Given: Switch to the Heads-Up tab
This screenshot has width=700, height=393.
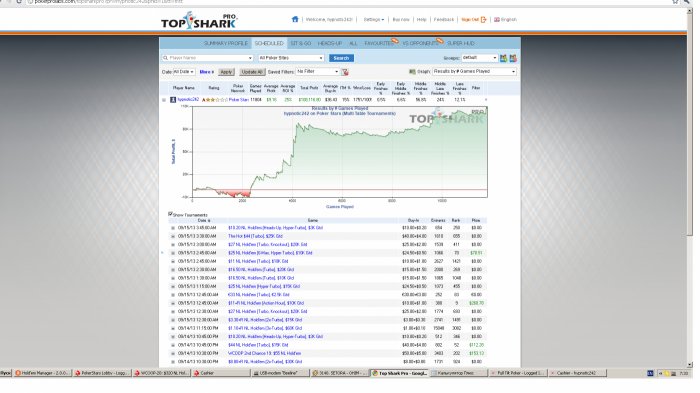Looking at the screenshot, I should [330, 43].
